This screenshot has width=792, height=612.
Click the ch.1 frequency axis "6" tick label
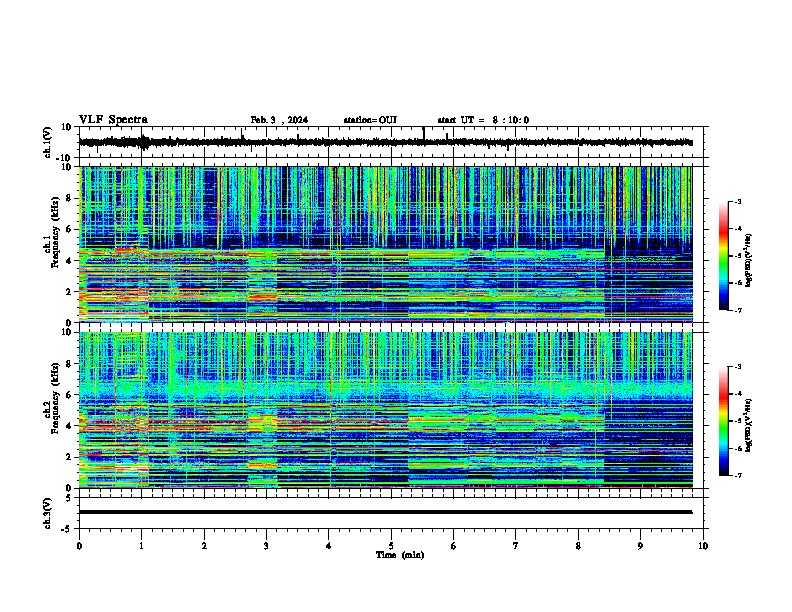[x=69, y=229]
